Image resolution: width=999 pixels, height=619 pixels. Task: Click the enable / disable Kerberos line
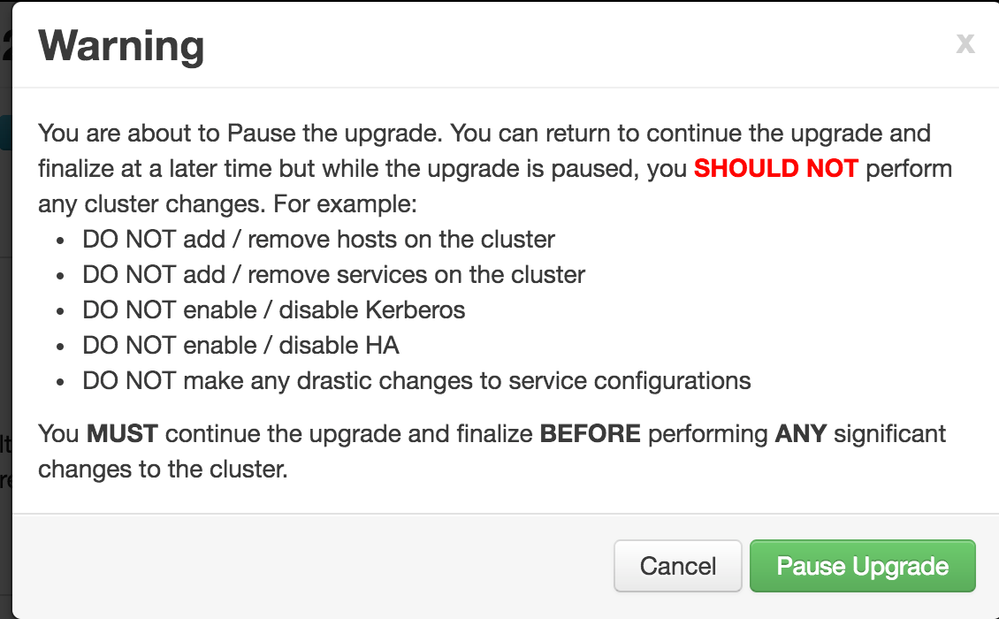[273, 310]
